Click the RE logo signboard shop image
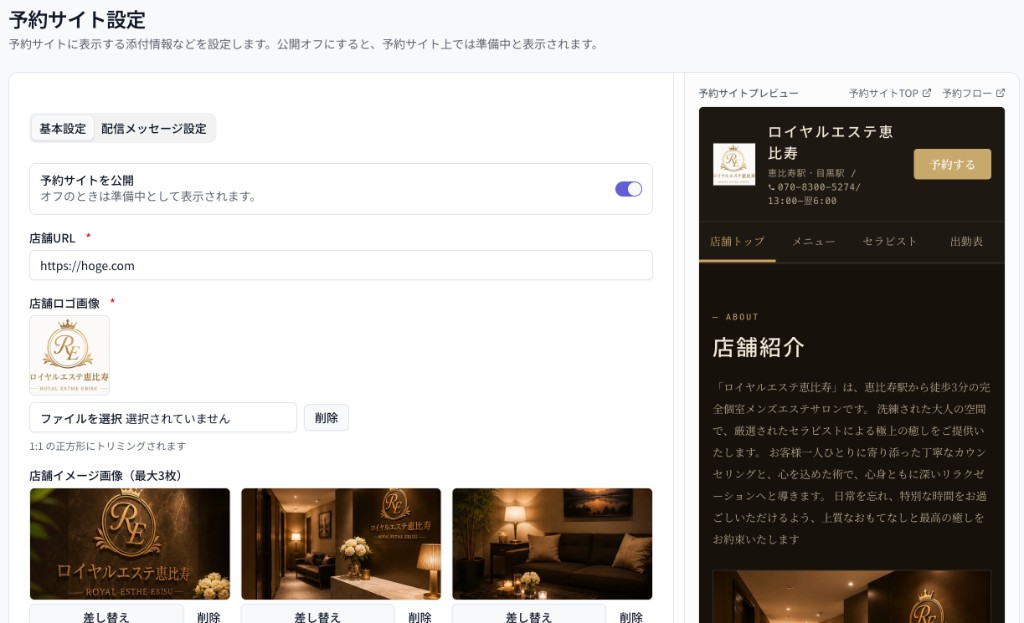Screen dimensions: 1024x623 (130, 544)
